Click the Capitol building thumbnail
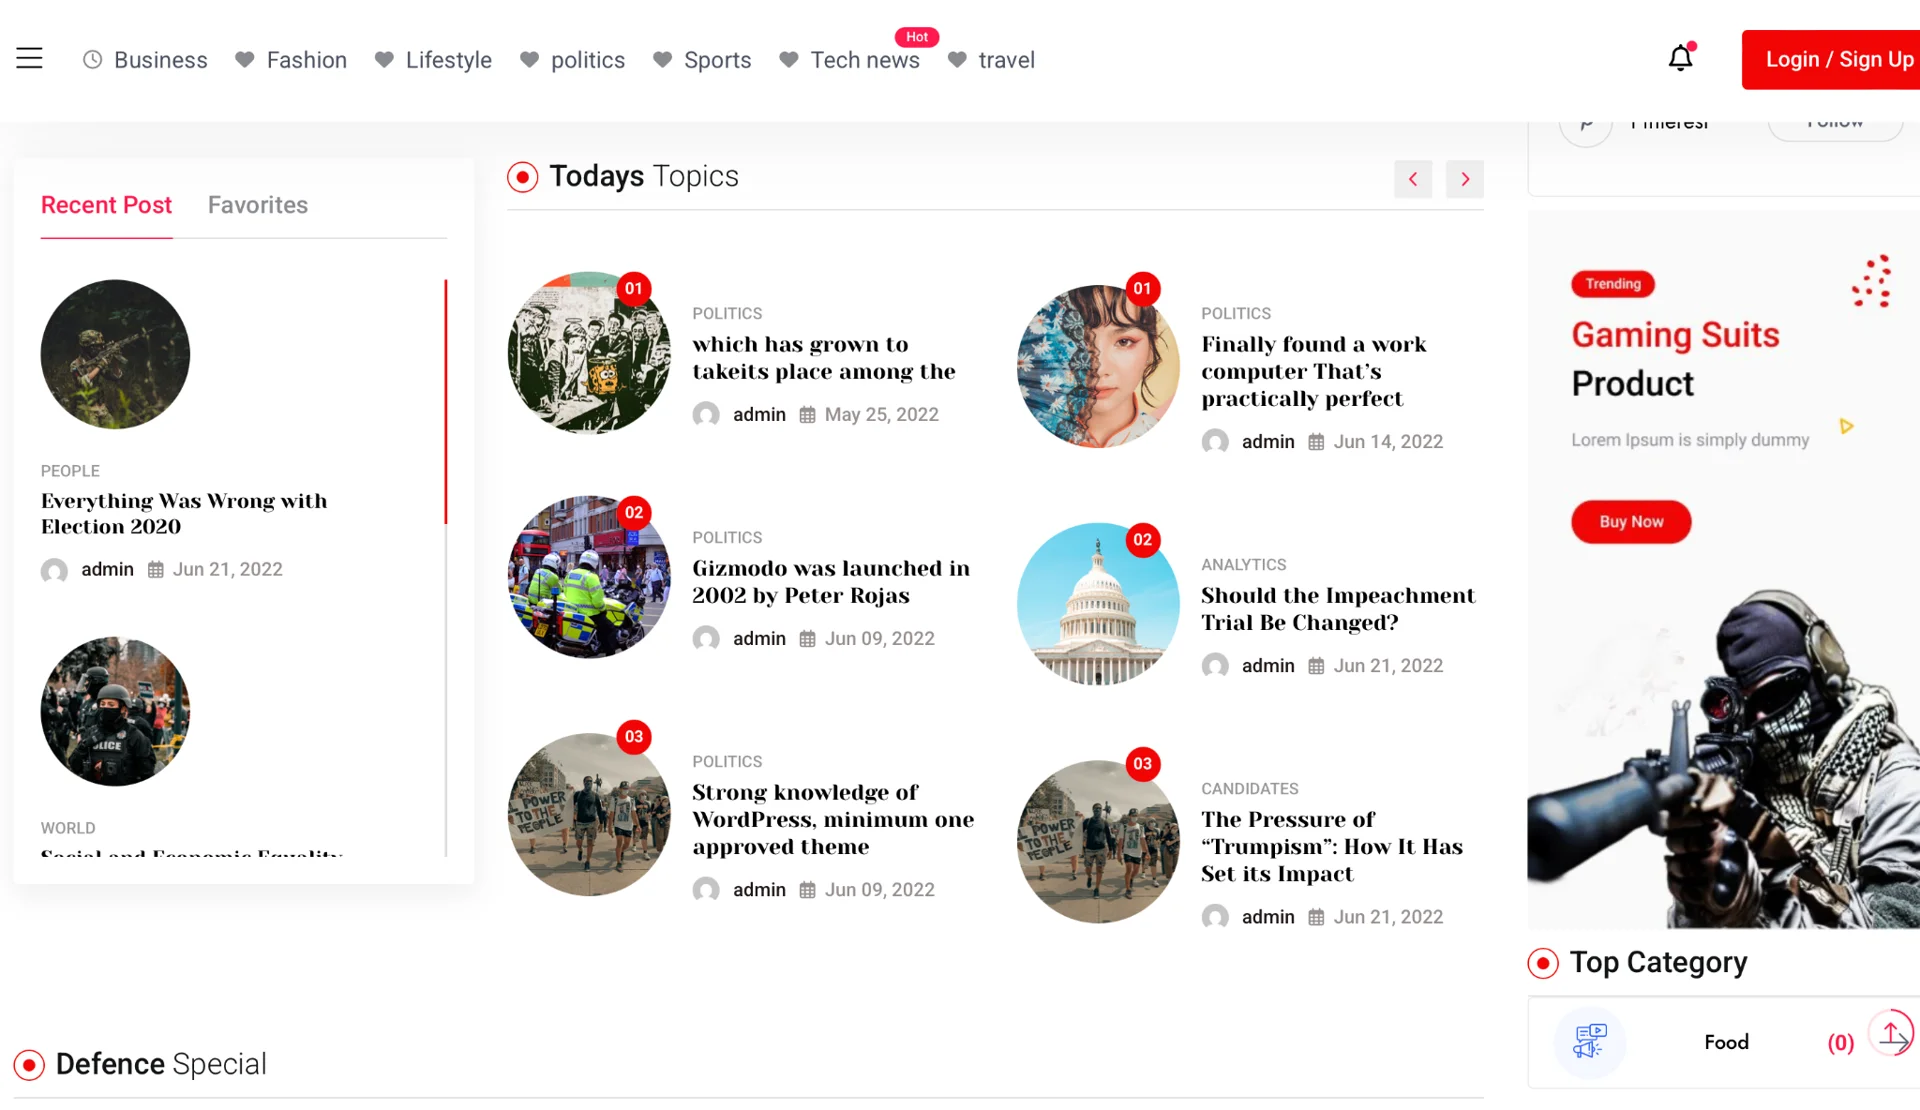 click(1097, 604)
